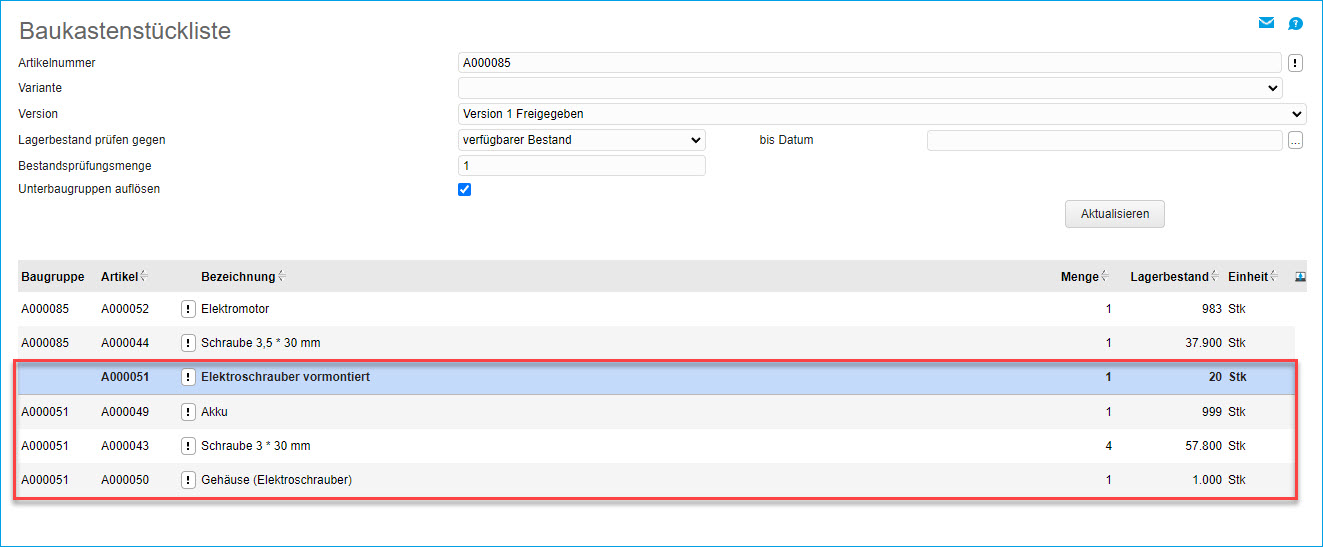Click info icon for Akku row
1323x547 pixels.
pos(188,411)
